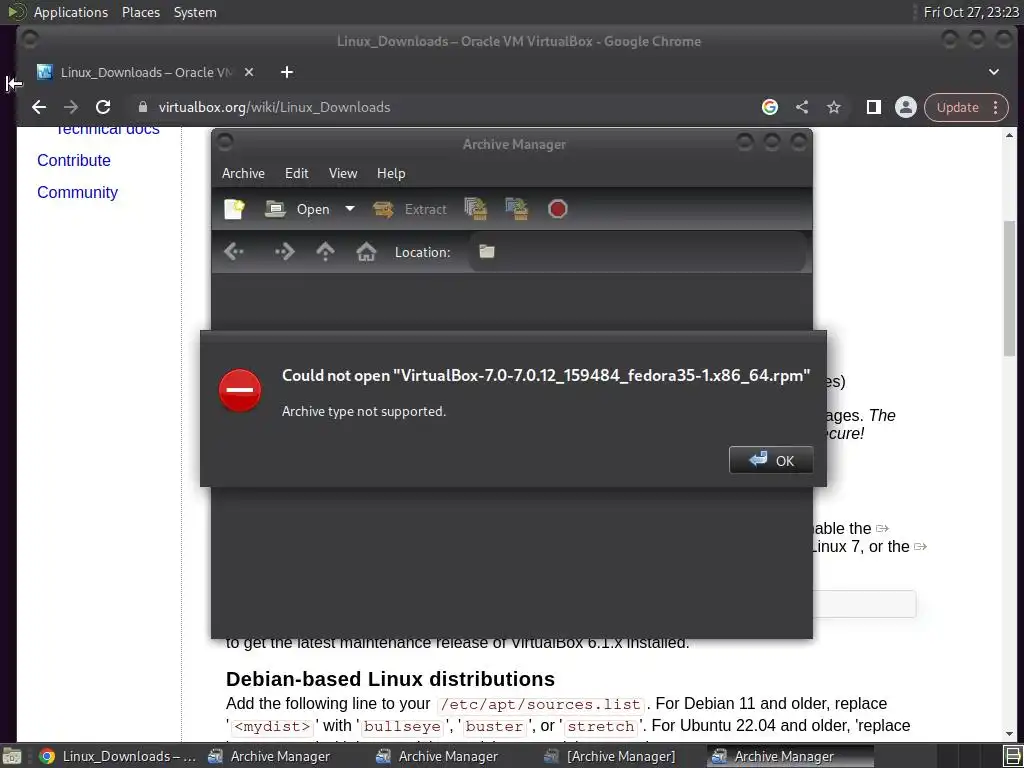The width and height of the screenshot is (1024, 768).
Task: Click the Chrome Update button
Action: pyautogui.click(x=957, y=107)
